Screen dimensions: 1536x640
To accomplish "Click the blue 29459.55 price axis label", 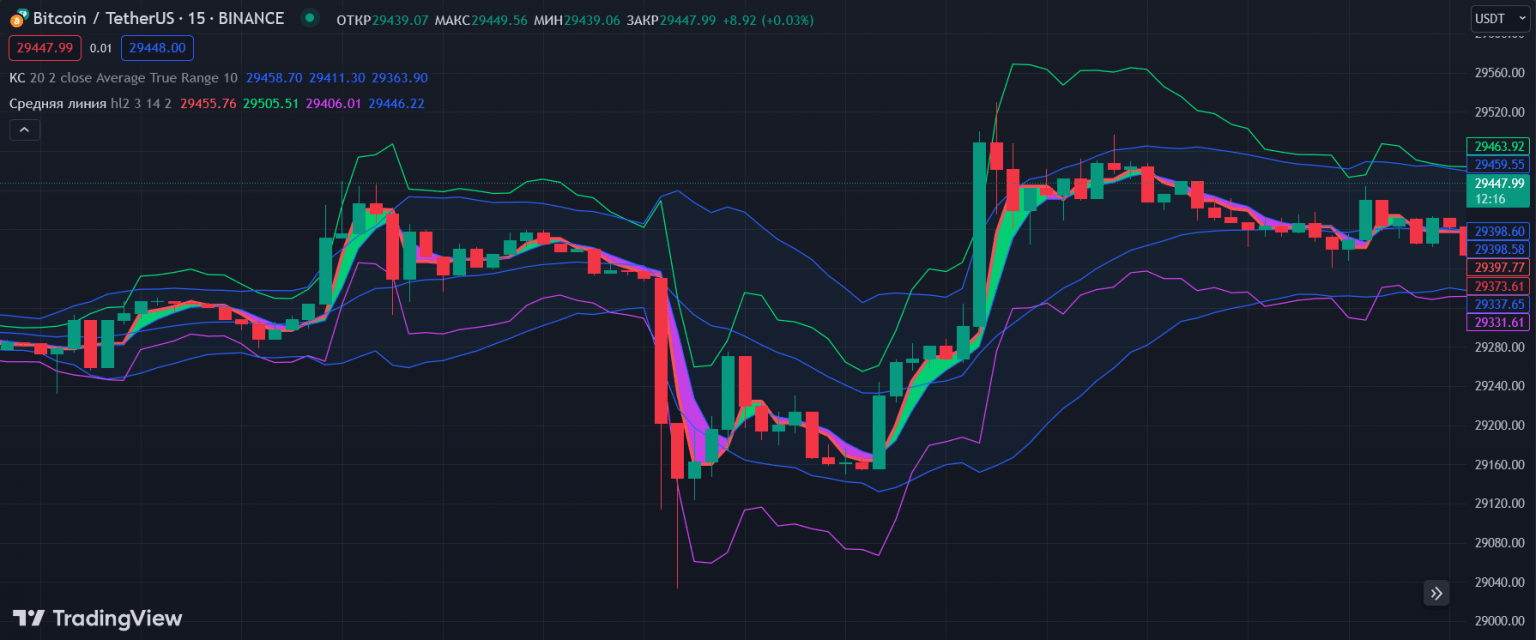I will [x=1498, y=164].
